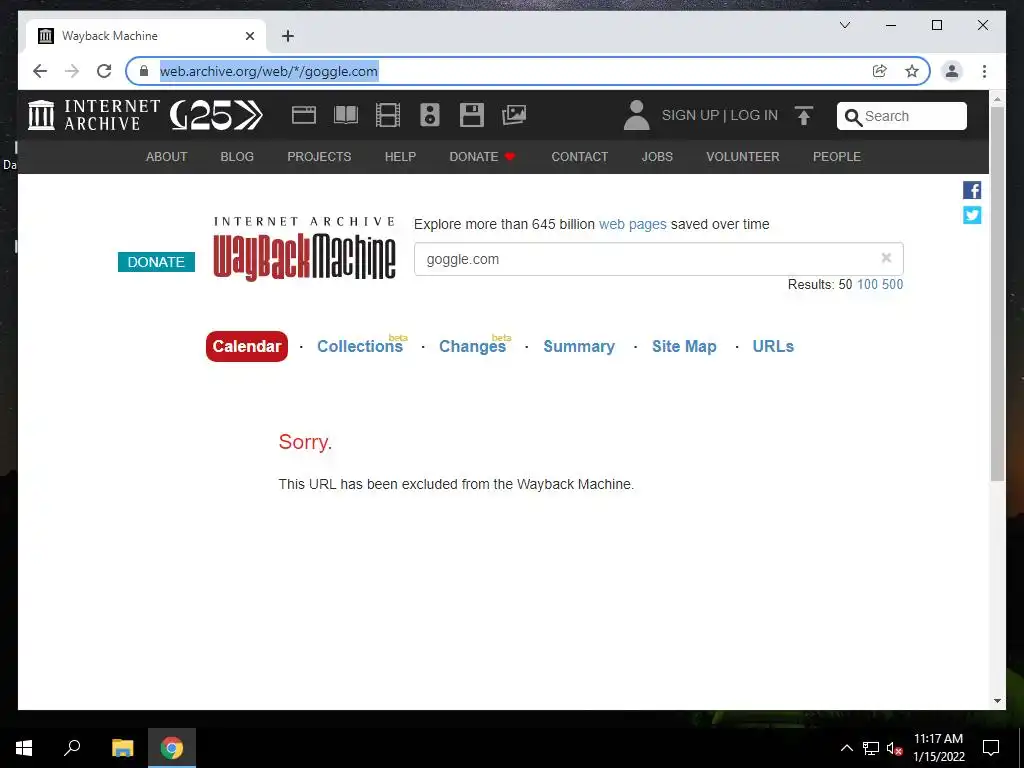Open the JOBS menu item
The height and width of the screenshot is (768, 1024).
coord(657,157)
